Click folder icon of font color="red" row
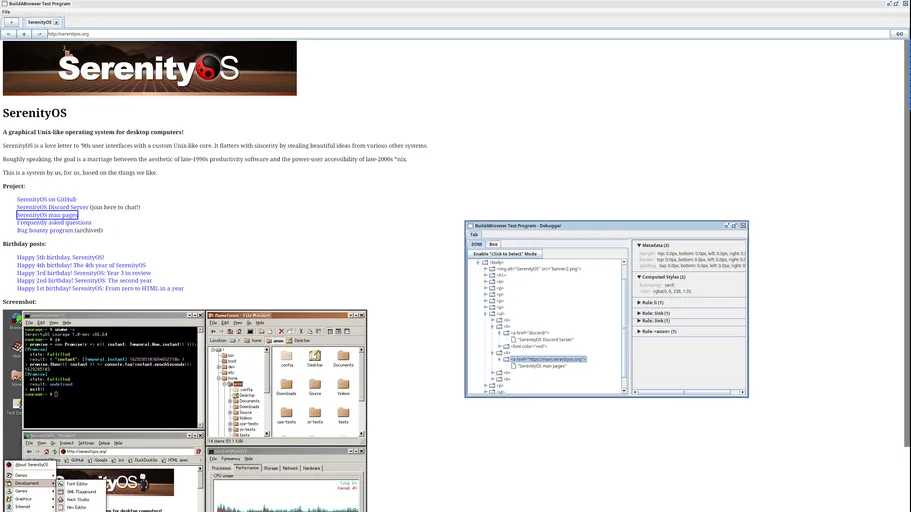 coord(506,346)
